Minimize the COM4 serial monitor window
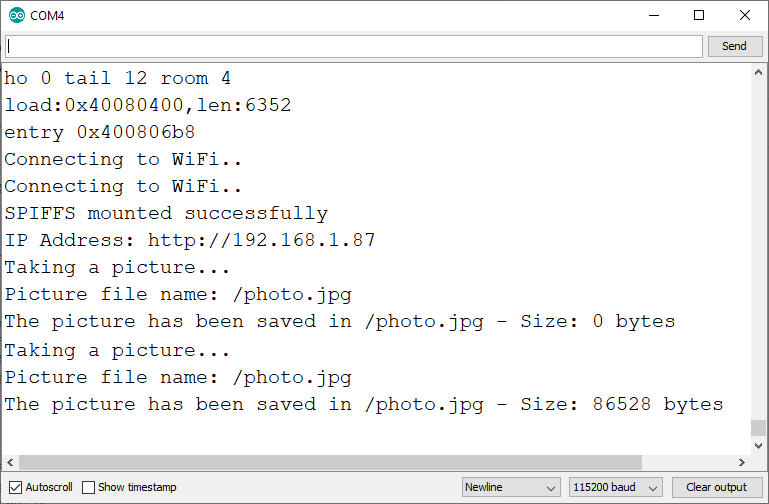Viewport: 769px width, 504px height. (x=654, y=16)
